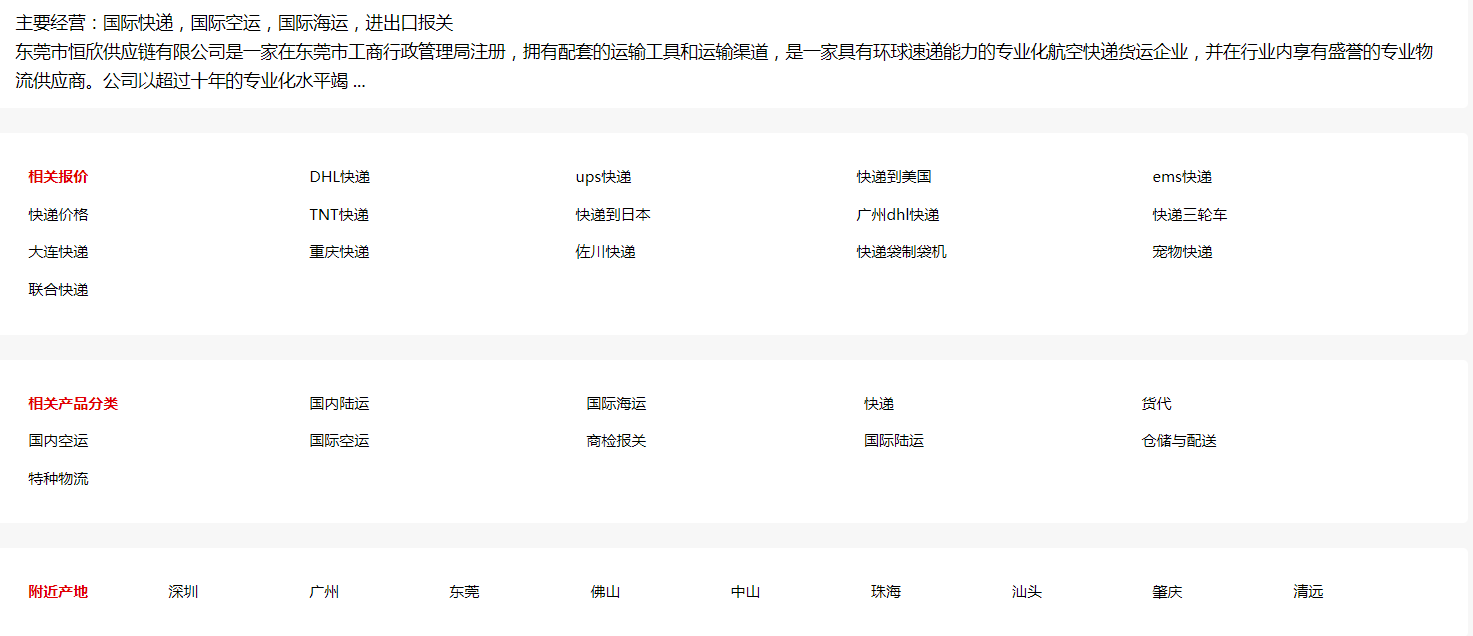Go to 广州dhl快递 link
Screen dimensions: 1473x636
coord(897,215)
